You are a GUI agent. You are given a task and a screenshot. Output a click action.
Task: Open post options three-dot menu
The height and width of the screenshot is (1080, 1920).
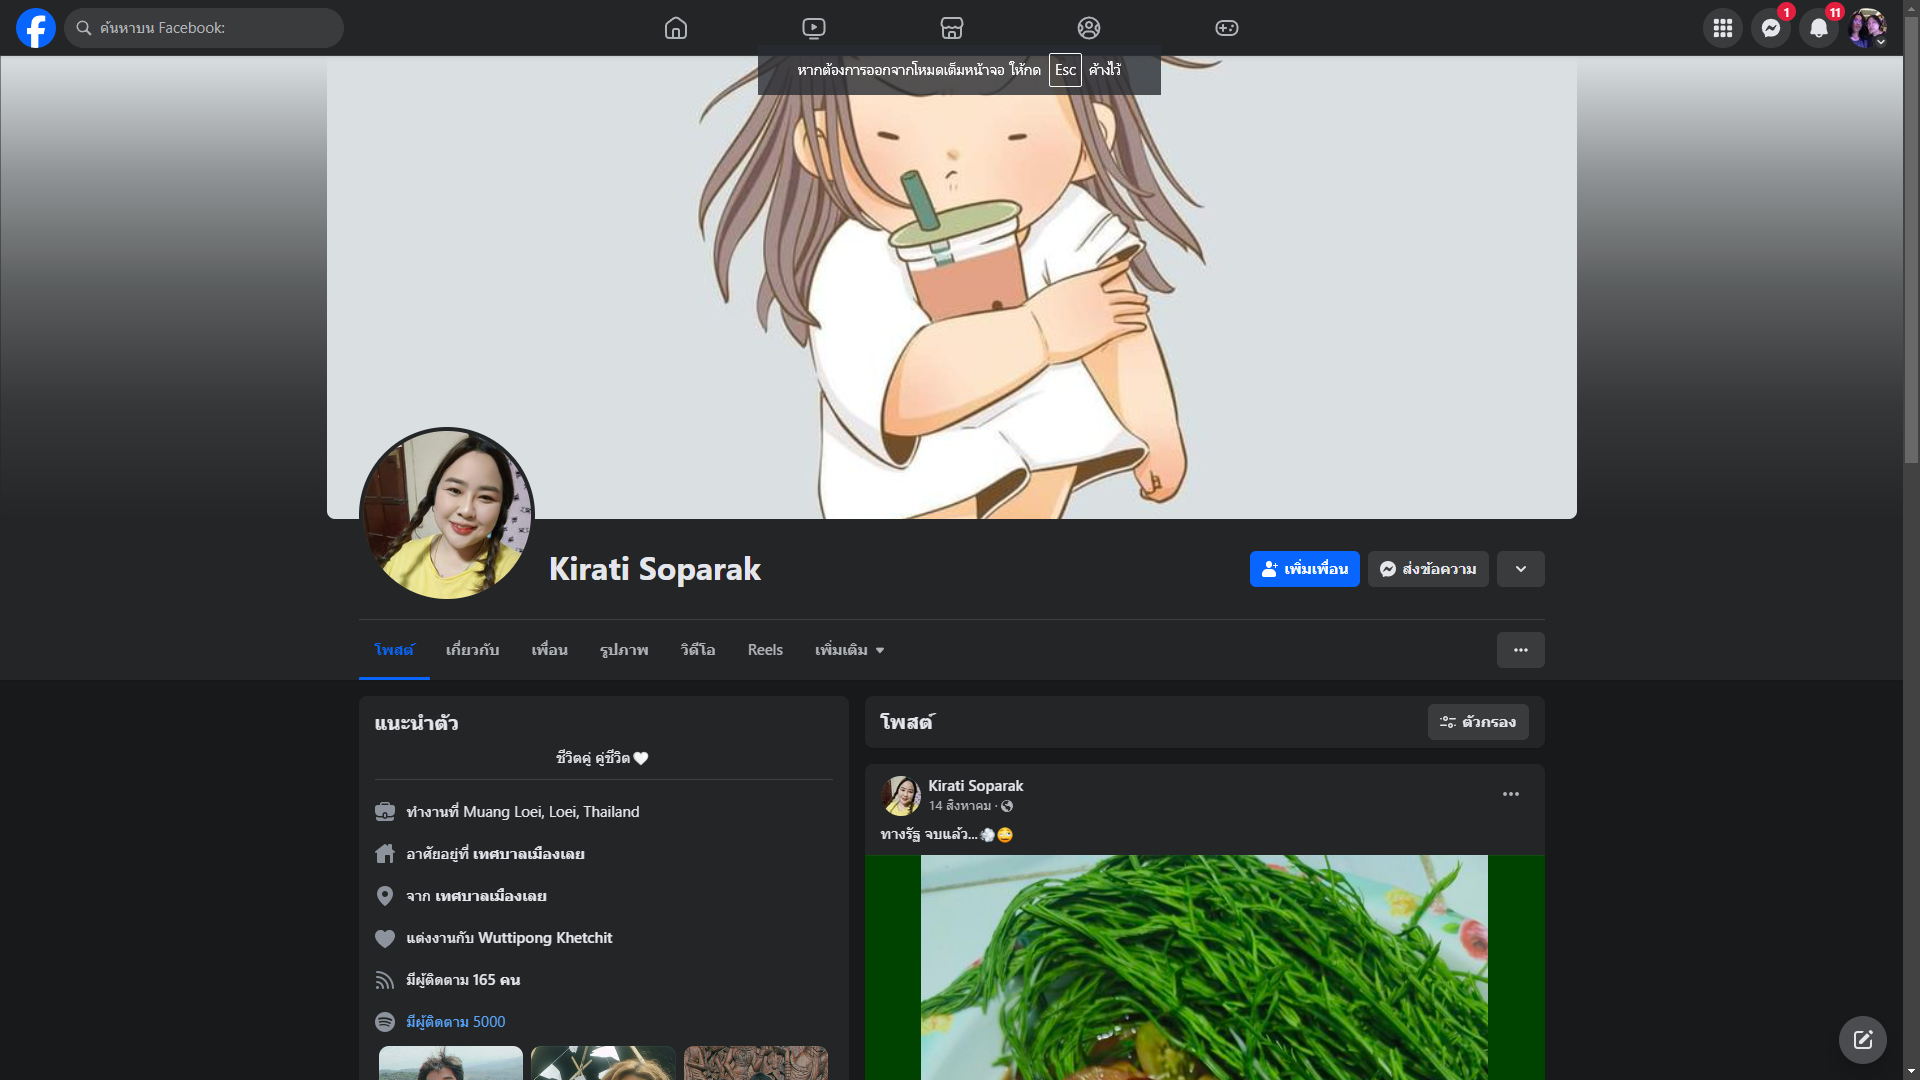tap(1510, 794)
